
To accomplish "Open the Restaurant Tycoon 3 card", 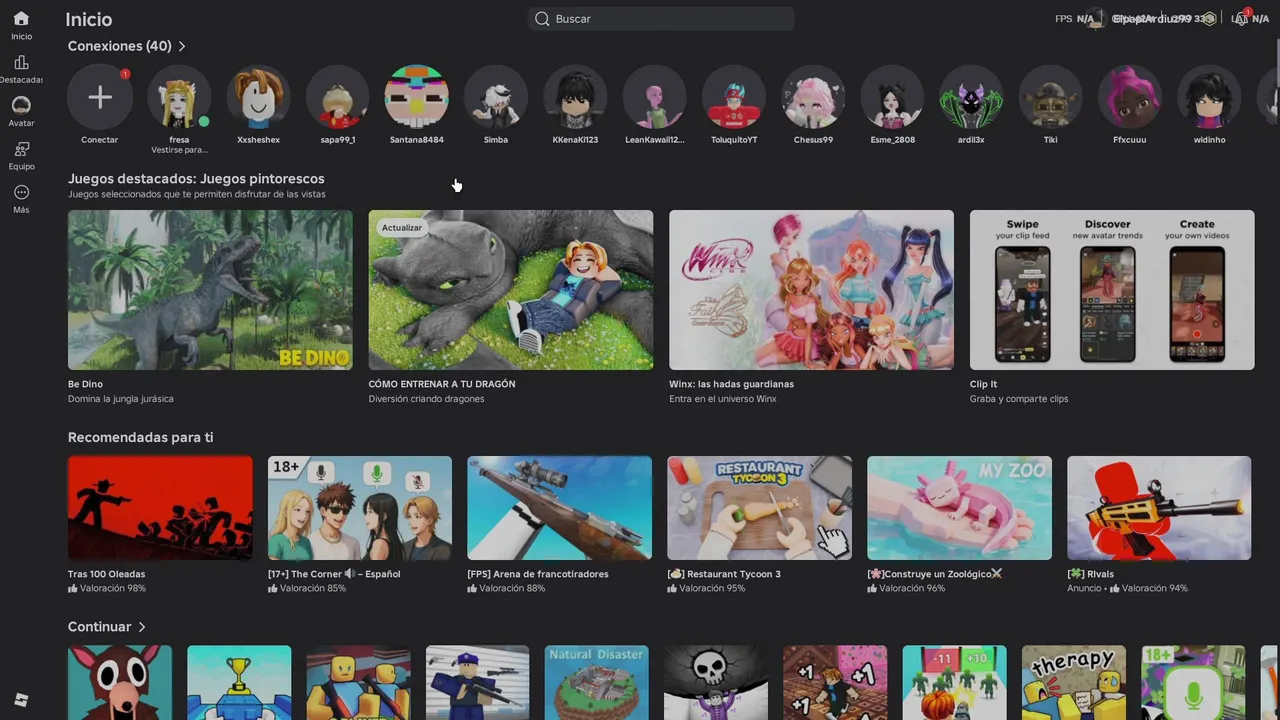I will click(760, 508).
